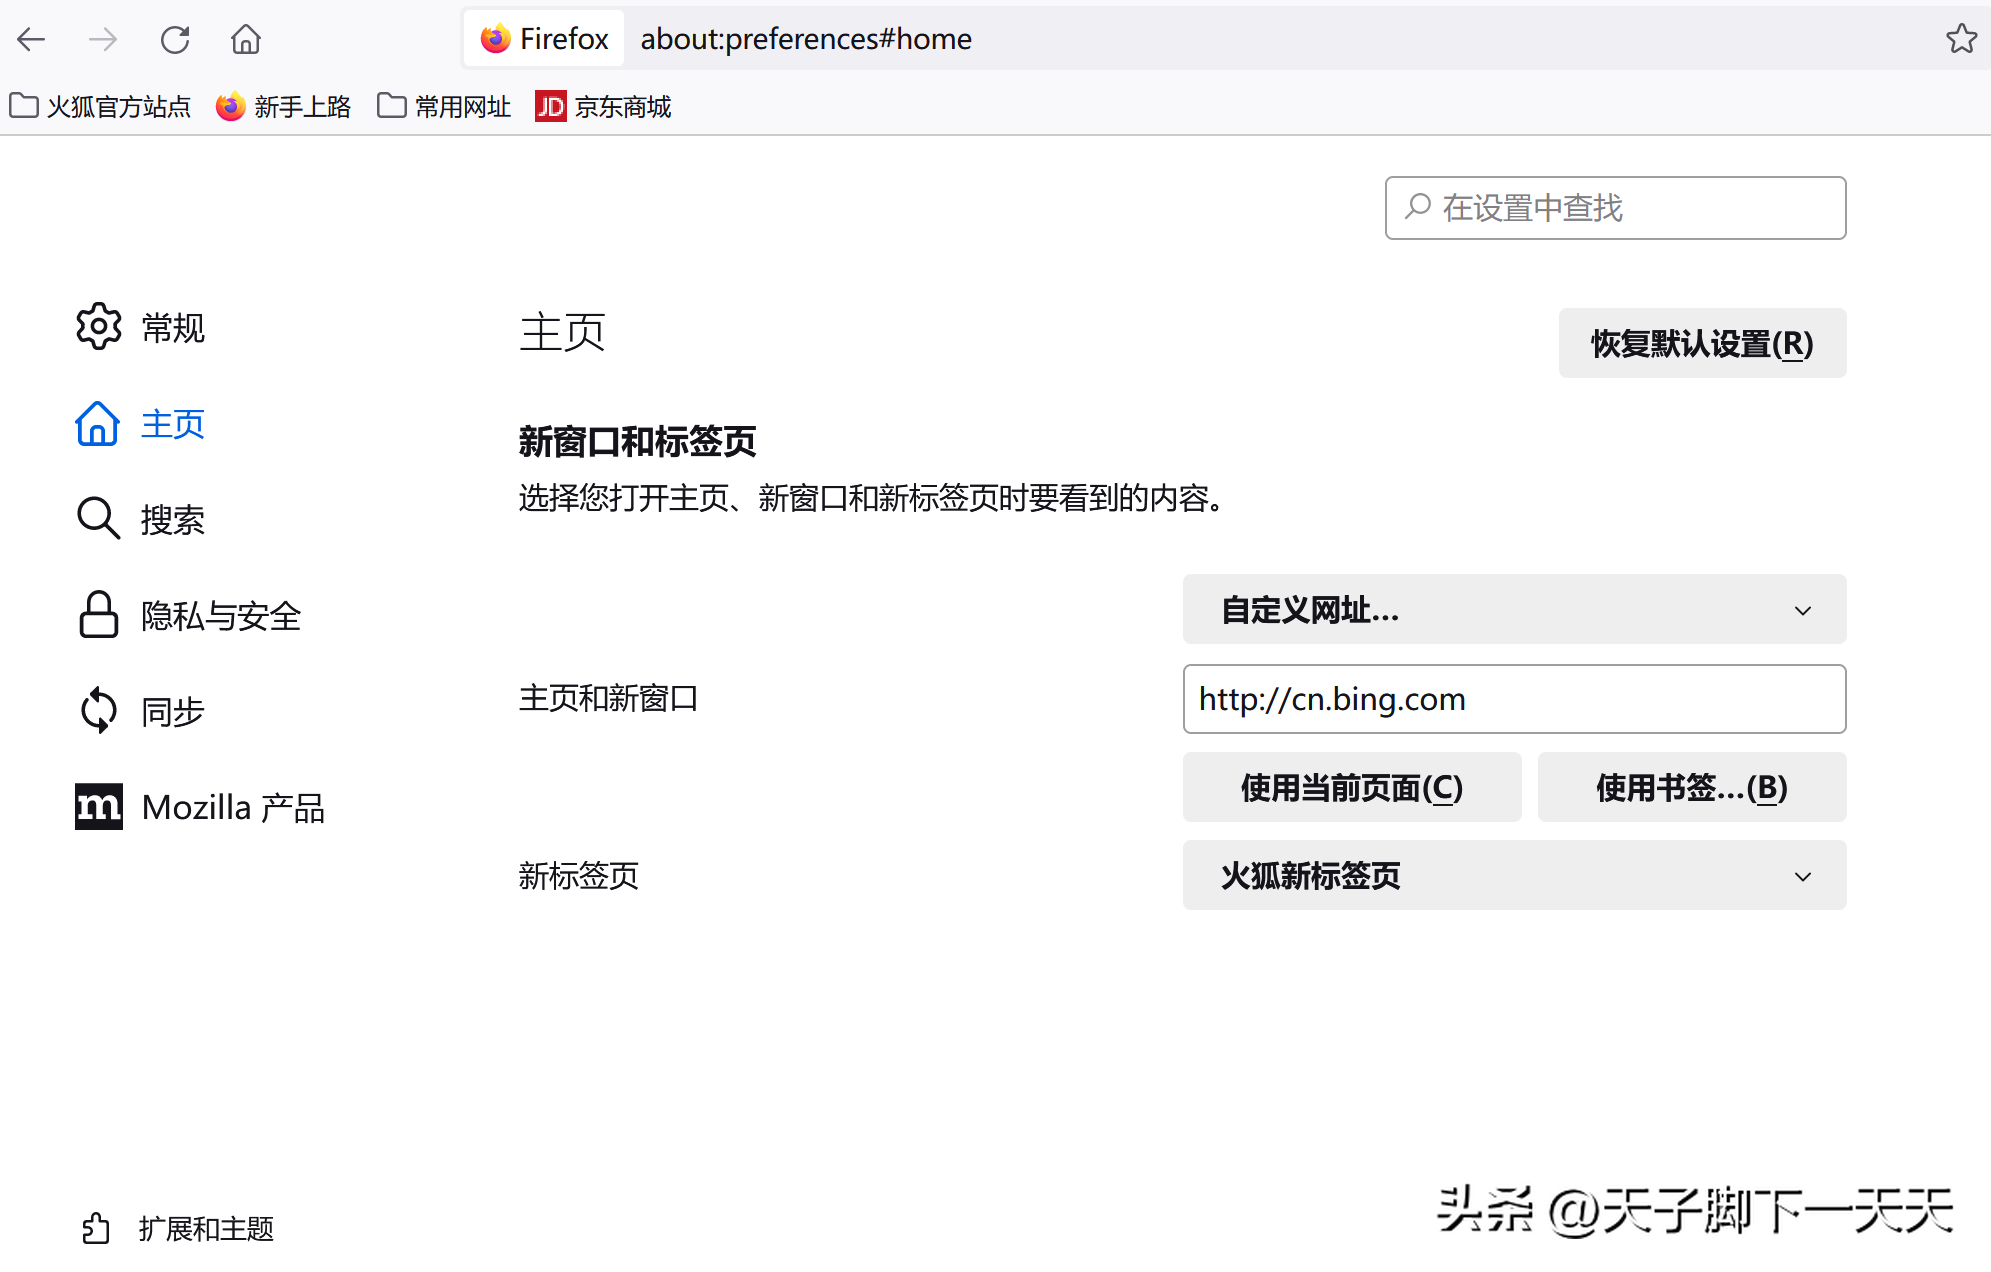Expand the 火狐新标签页 dropdown
This screenshot has width=1991, height=1272.
(1514, 875)
